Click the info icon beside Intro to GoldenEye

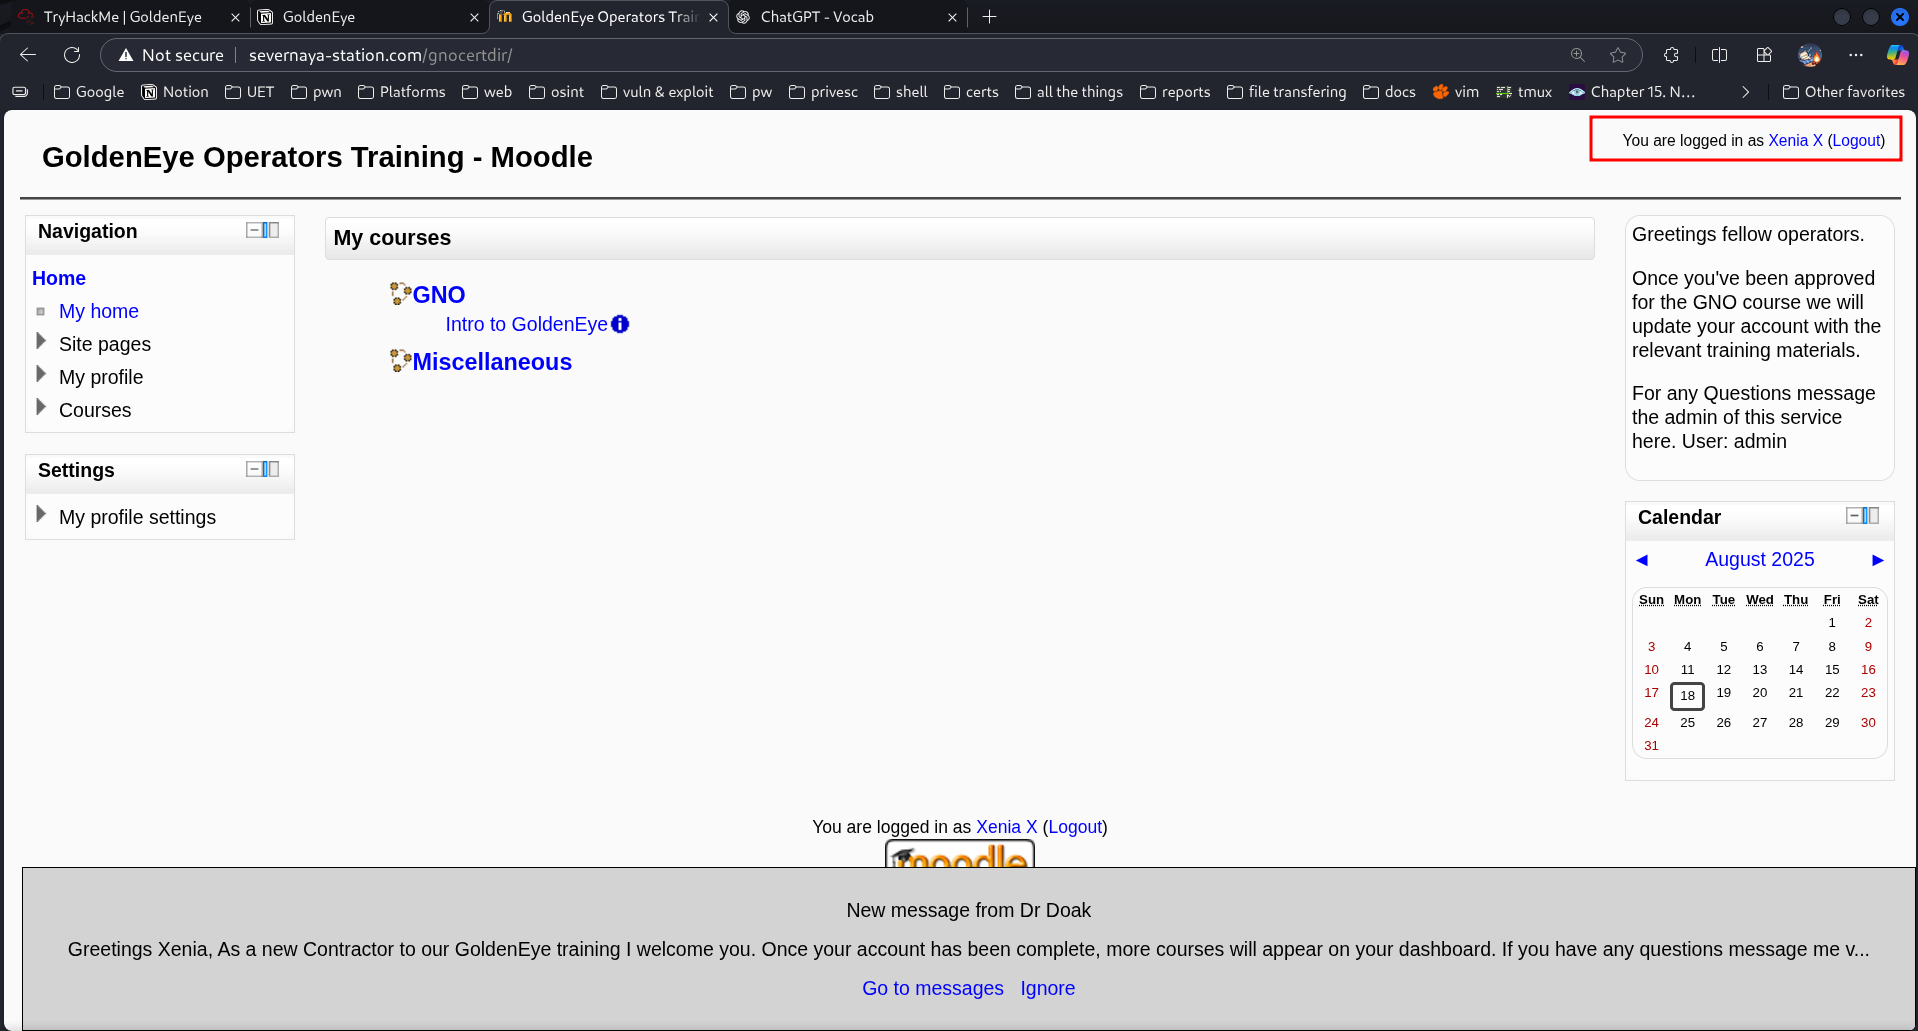tap(620, 324)
